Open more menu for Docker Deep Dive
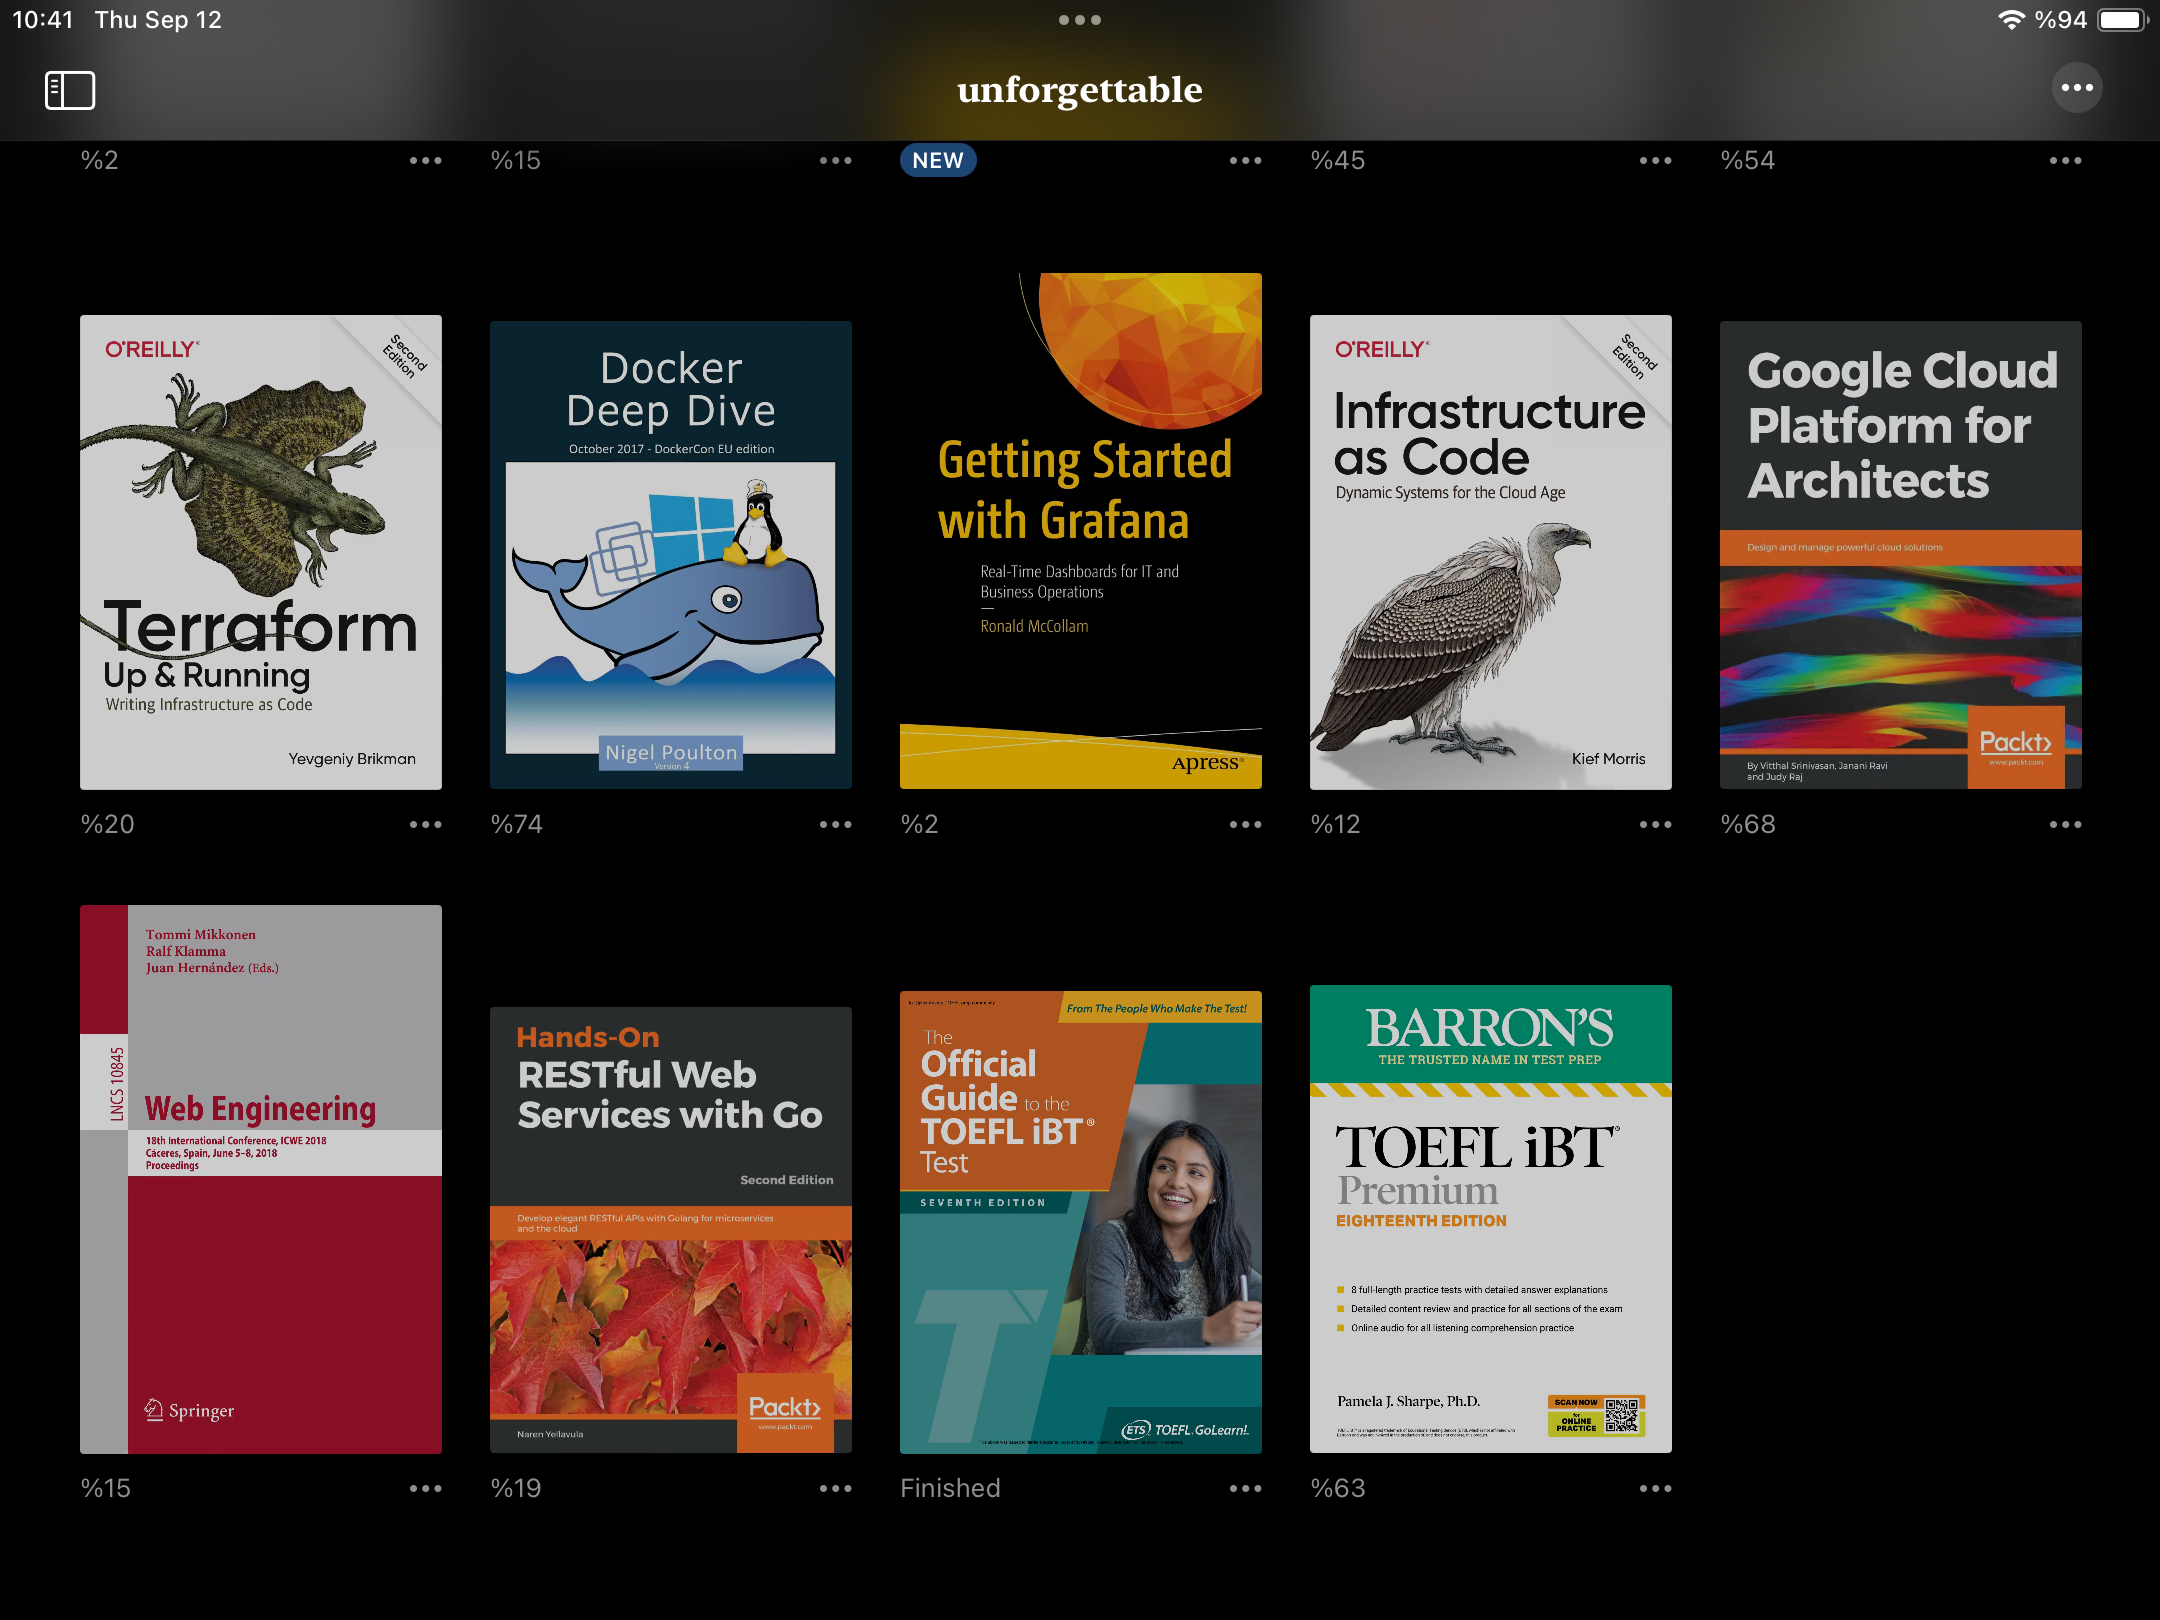This screenshot has height=1620, width=2160. pyautogui.click(x=835, y=825)
